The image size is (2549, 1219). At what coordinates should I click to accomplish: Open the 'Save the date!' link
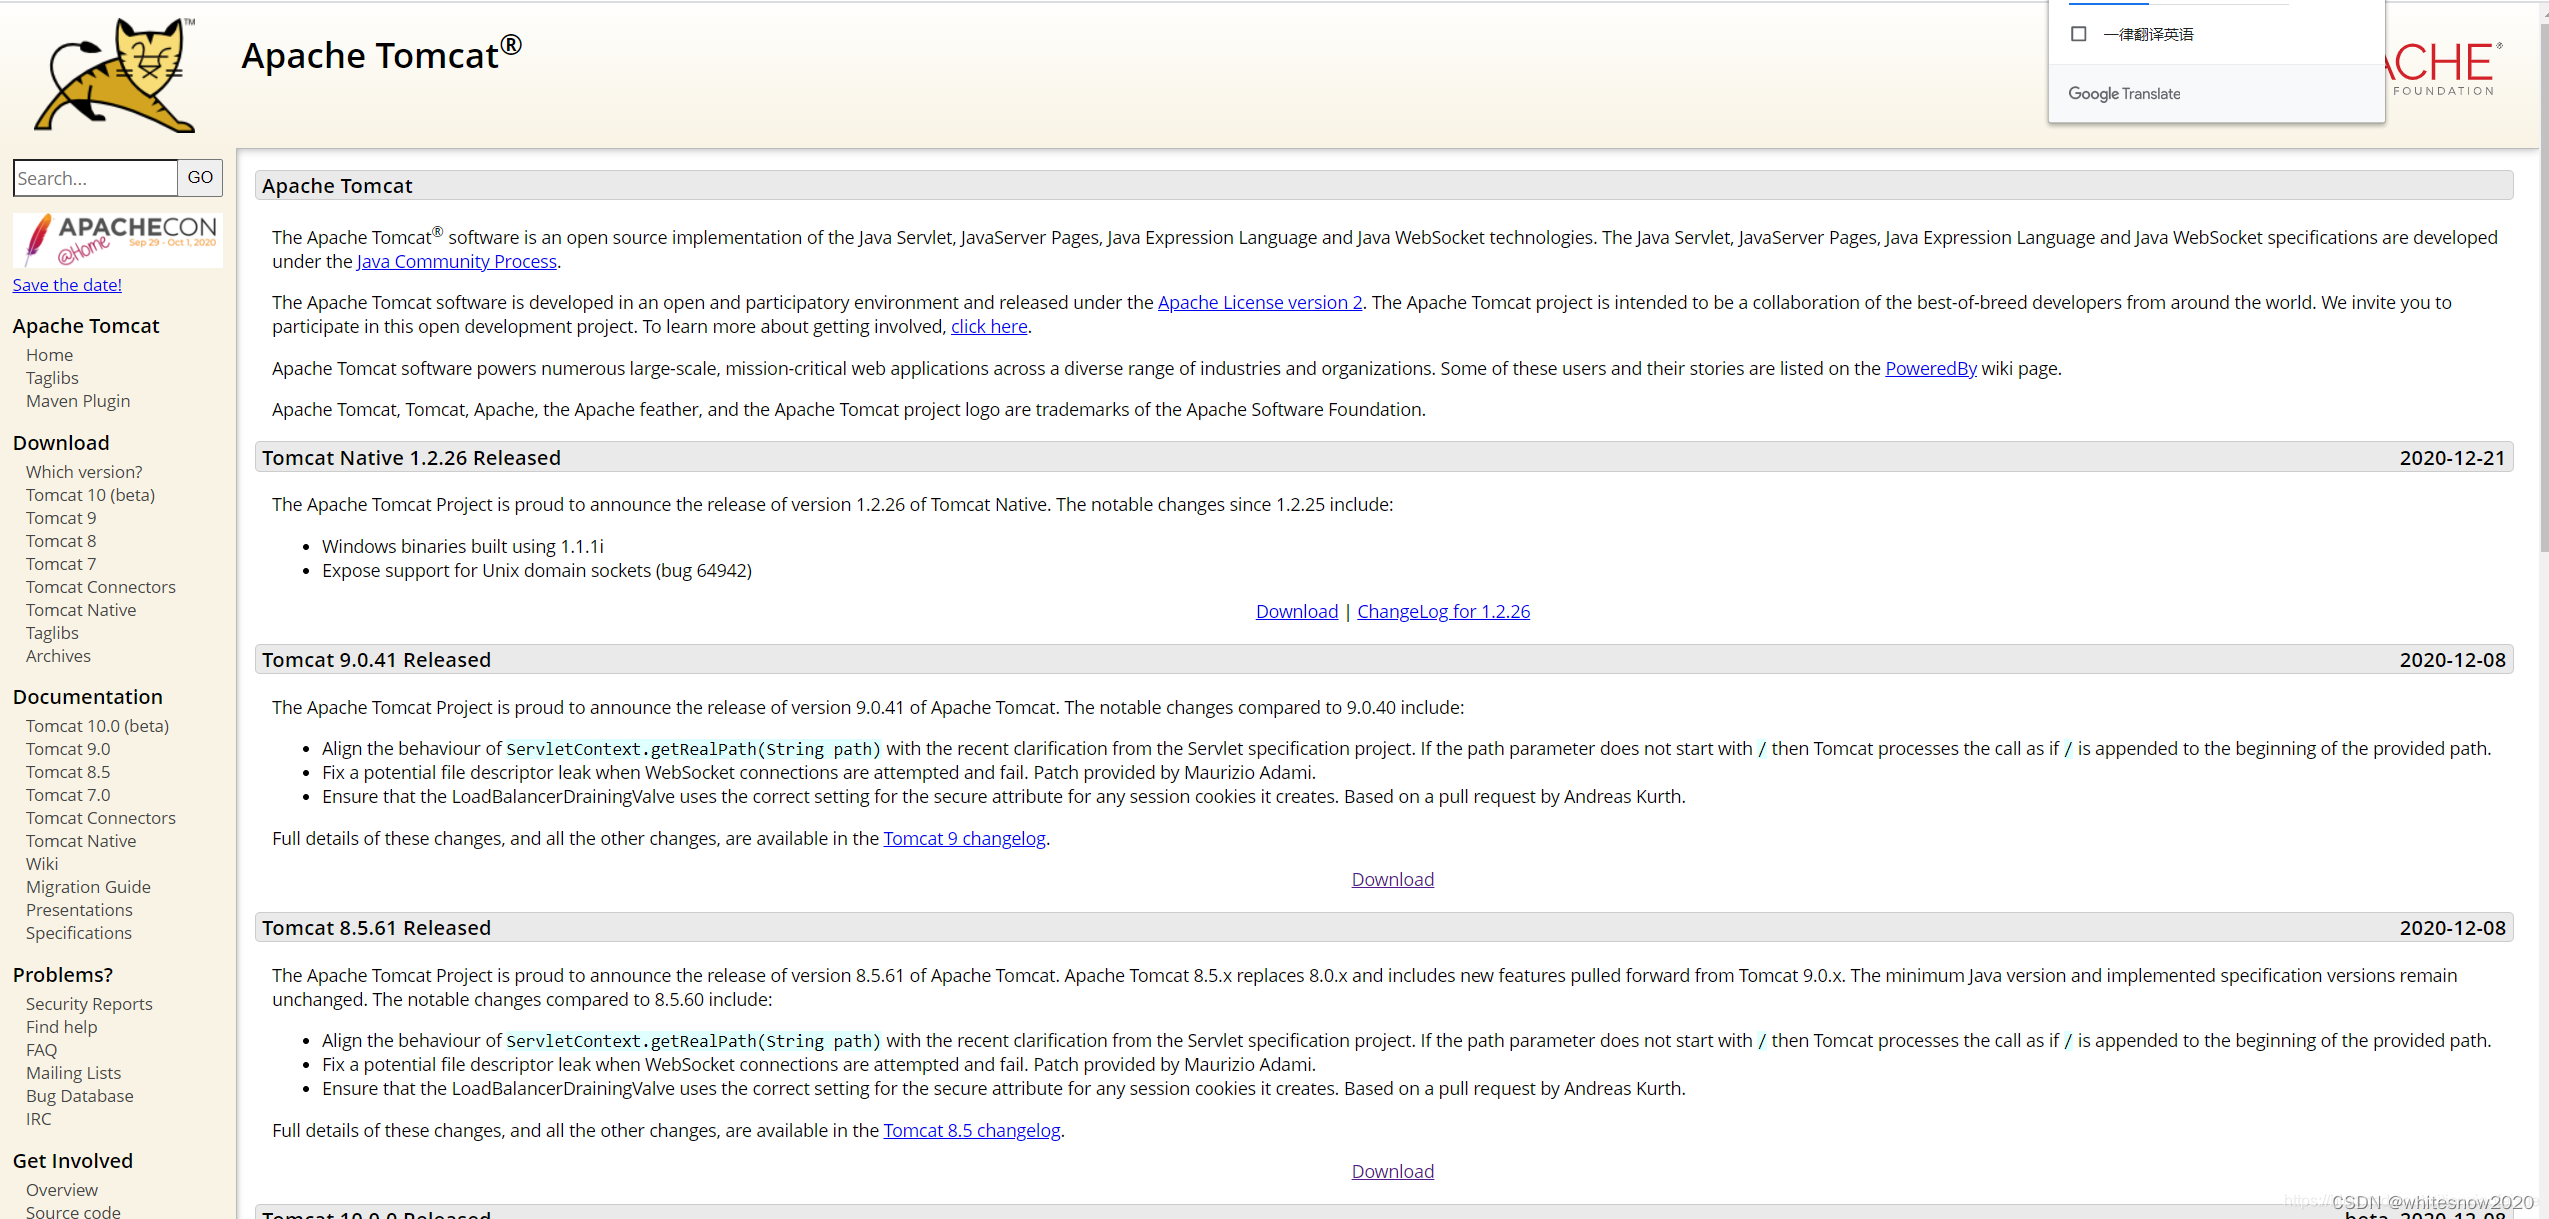click(x=66, y=284)
